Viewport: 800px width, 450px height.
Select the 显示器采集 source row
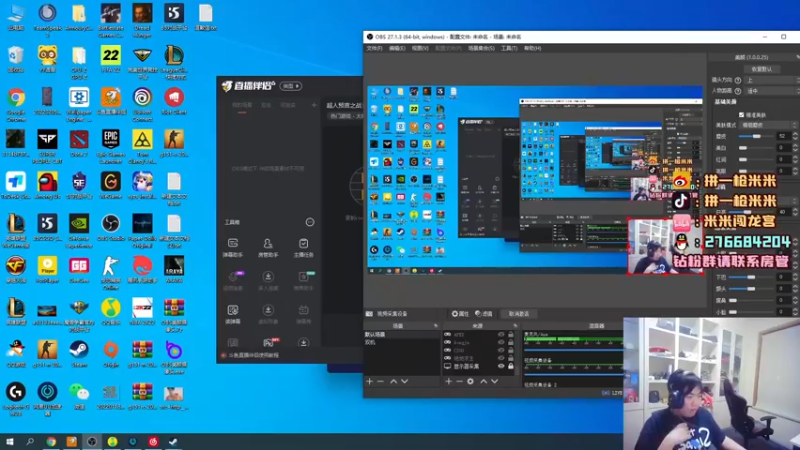480,366
